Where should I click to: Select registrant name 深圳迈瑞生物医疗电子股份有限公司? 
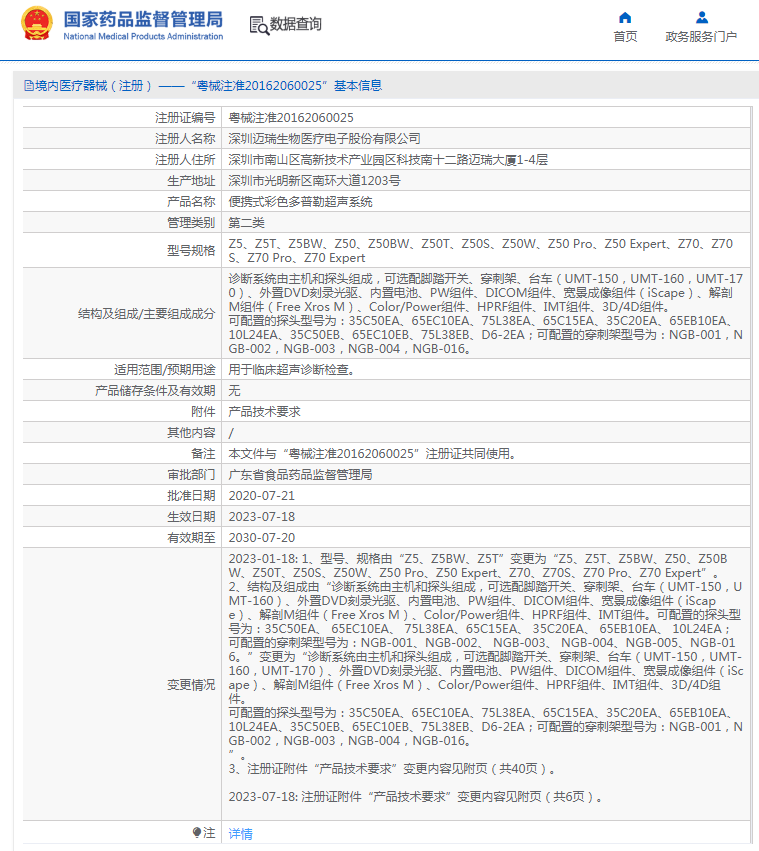pos(325,139)
